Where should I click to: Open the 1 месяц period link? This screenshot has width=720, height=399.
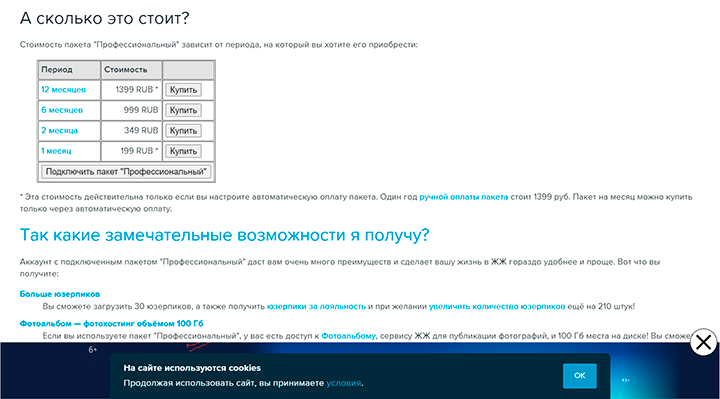(x=56, y=151)
